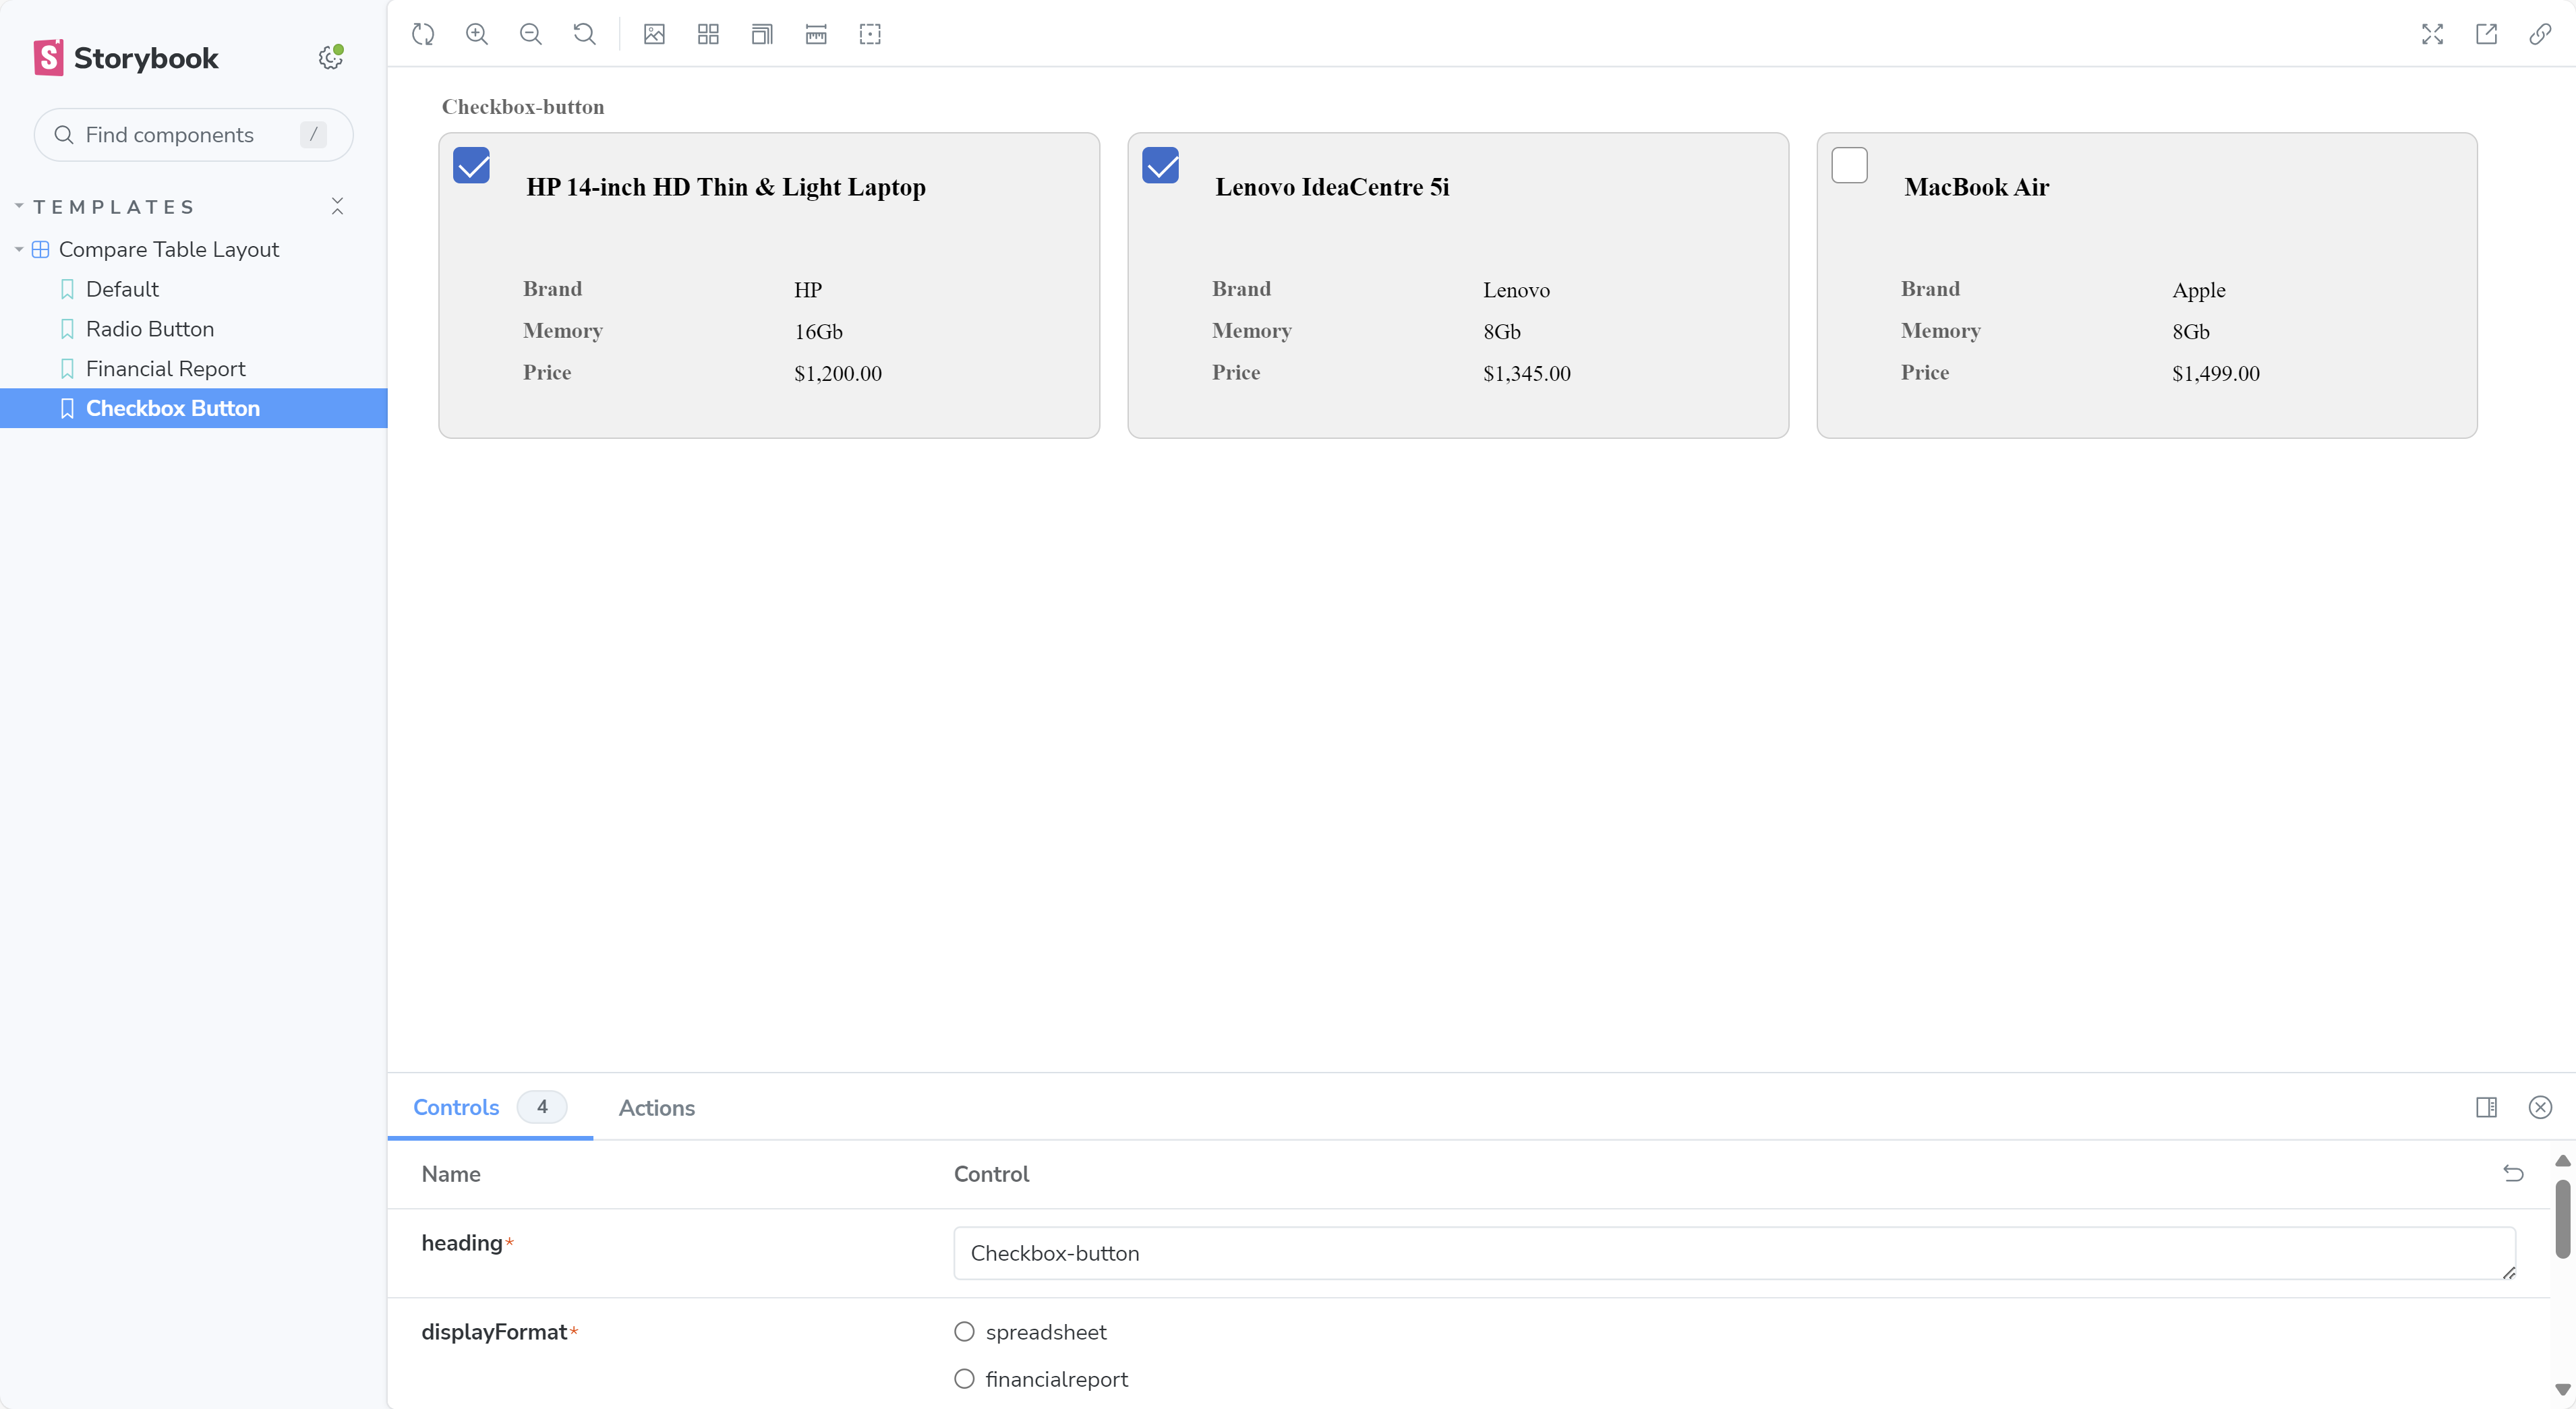Click the bookmark icon beside Financial Report
Screen dimensions: 2576x1409
point(67,369)
